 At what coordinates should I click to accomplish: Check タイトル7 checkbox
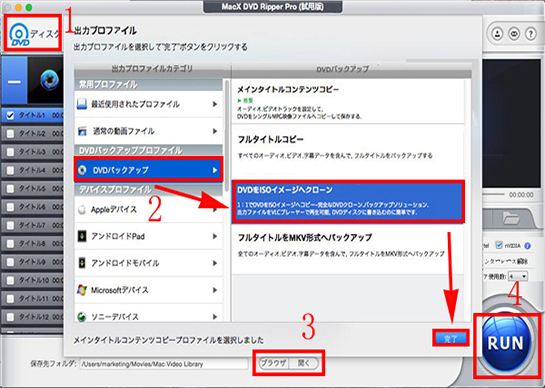10,225
